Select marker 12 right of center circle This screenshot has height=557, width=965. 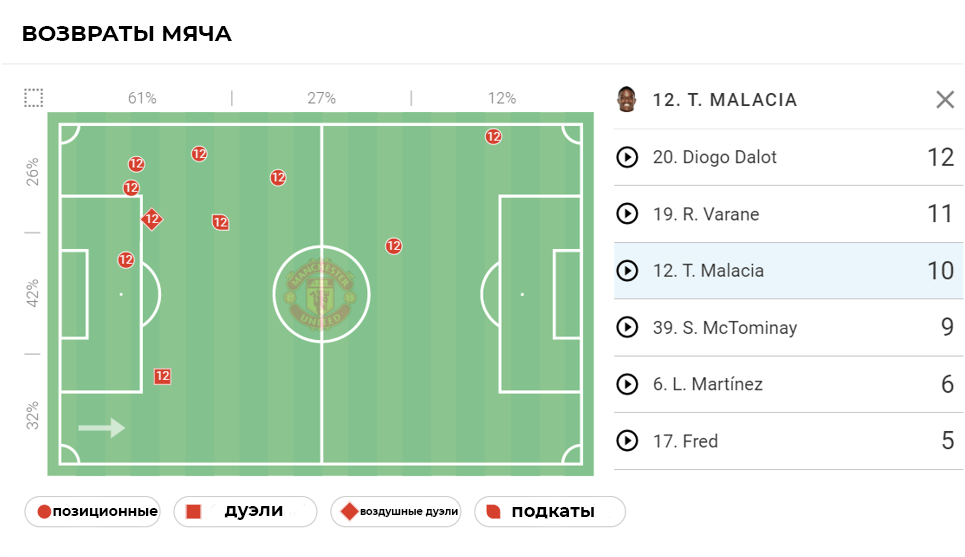[x=394, y=246]
